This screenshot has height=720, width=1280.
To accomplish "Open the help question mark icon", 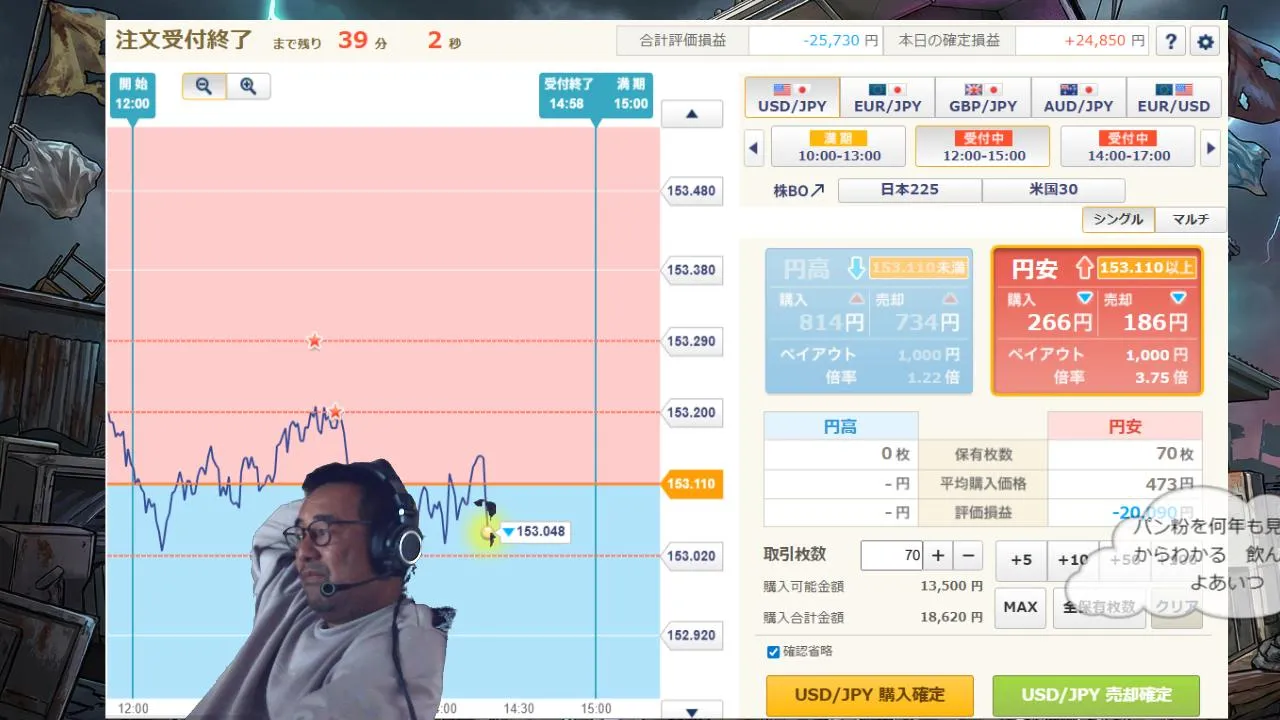I will click(1171, 42).
